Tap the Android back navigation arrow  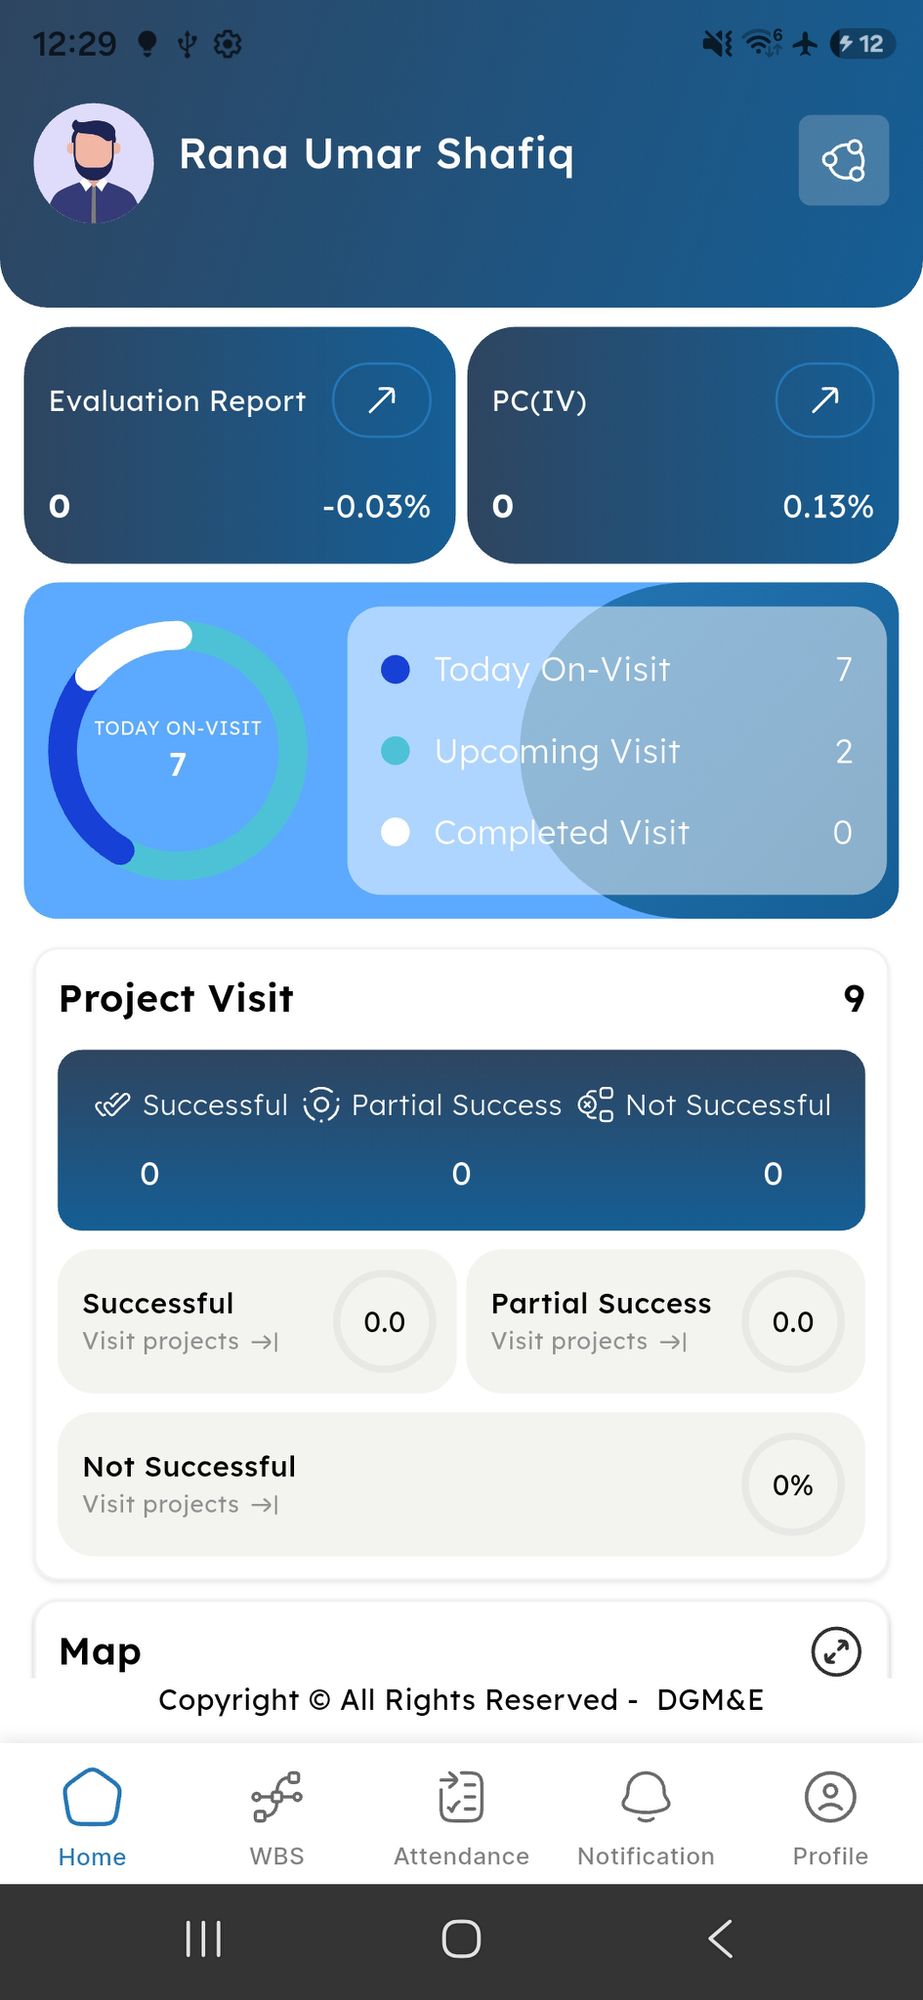[720, 1938]
